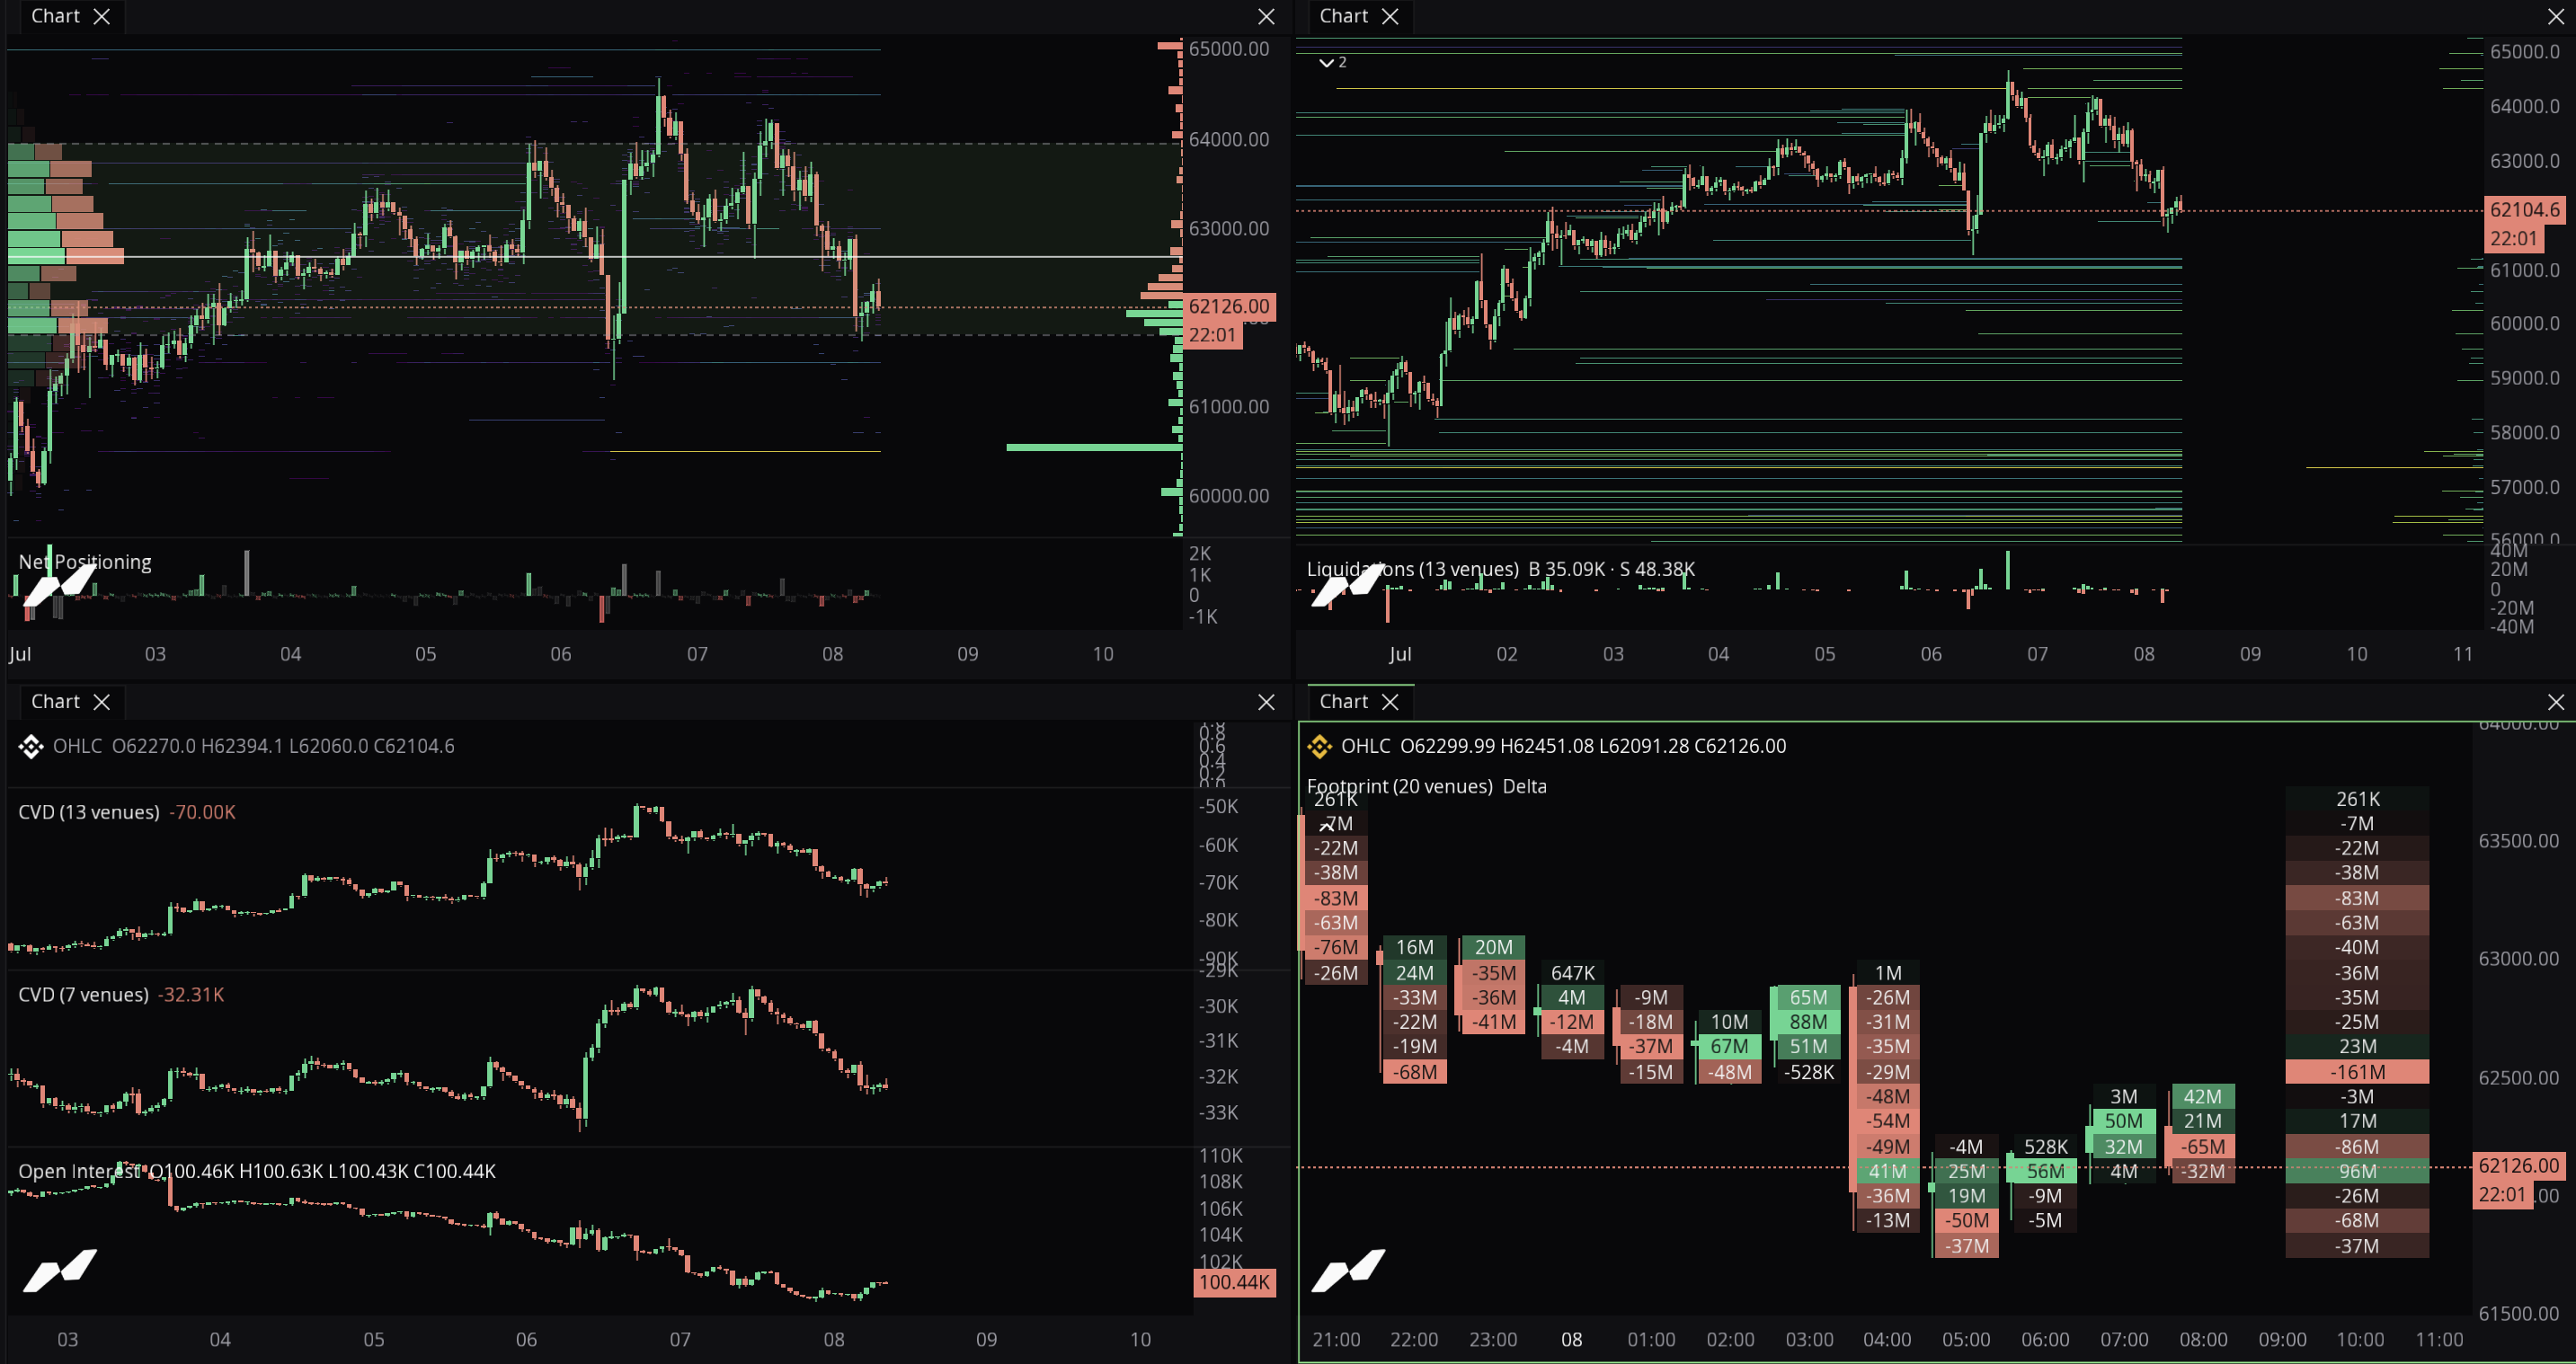The height and width of the screenshot is (1364, 2576).
Task: Click the -32.31K CVD value readout
Action: pos(191,995)
